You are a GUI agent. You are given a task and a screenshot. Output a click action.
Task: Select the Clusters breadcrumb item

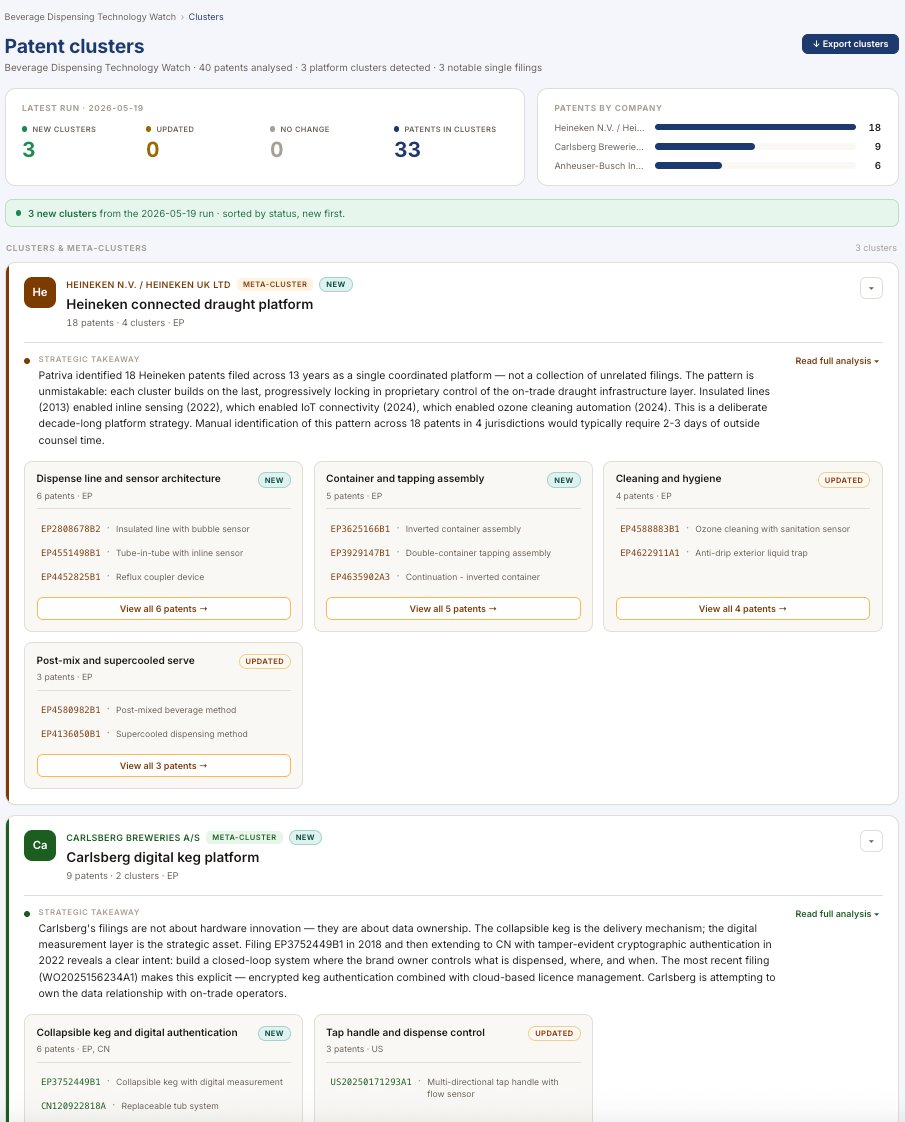pyautogui.click(x=206, y=16)
